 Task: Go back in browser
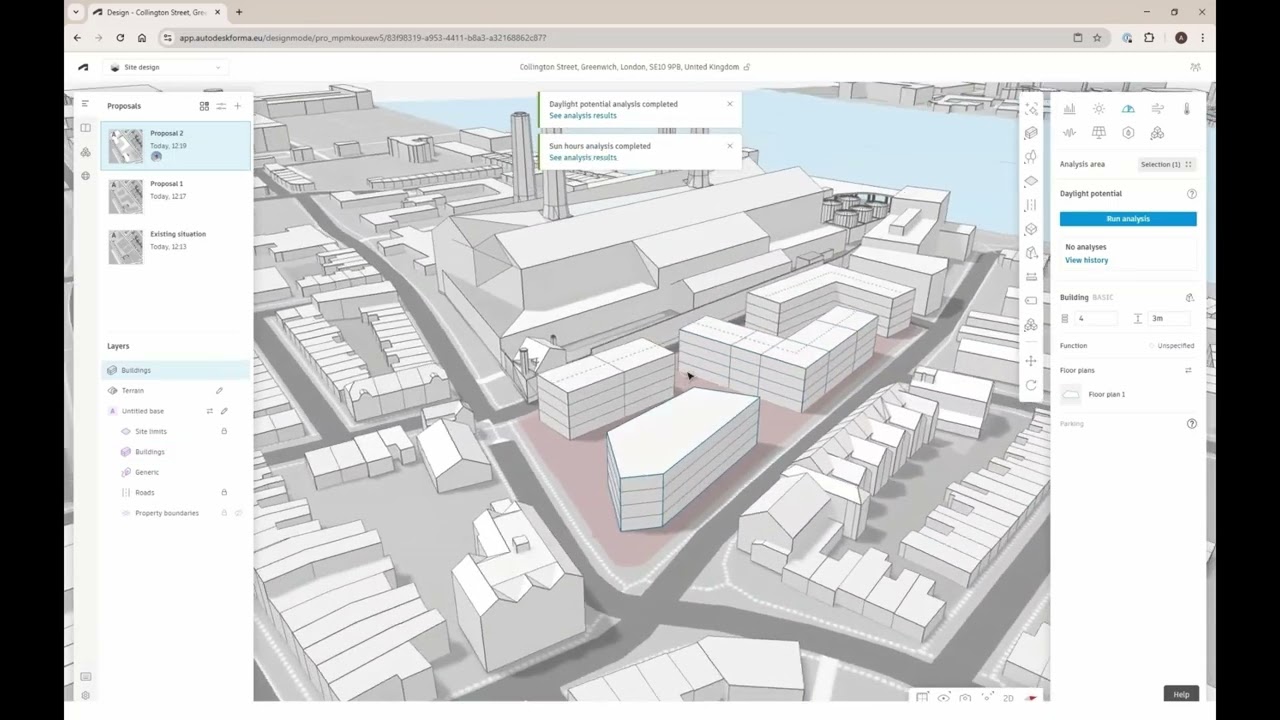coord(77,38)
